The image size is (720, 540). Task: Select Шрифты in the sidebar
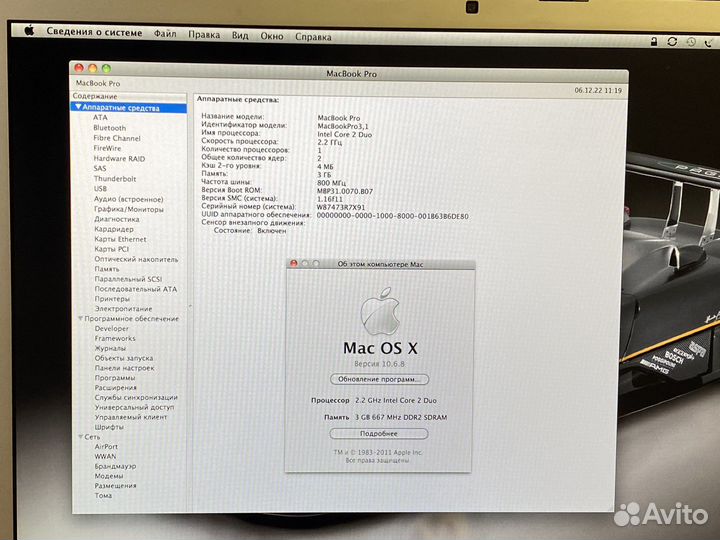109,427
